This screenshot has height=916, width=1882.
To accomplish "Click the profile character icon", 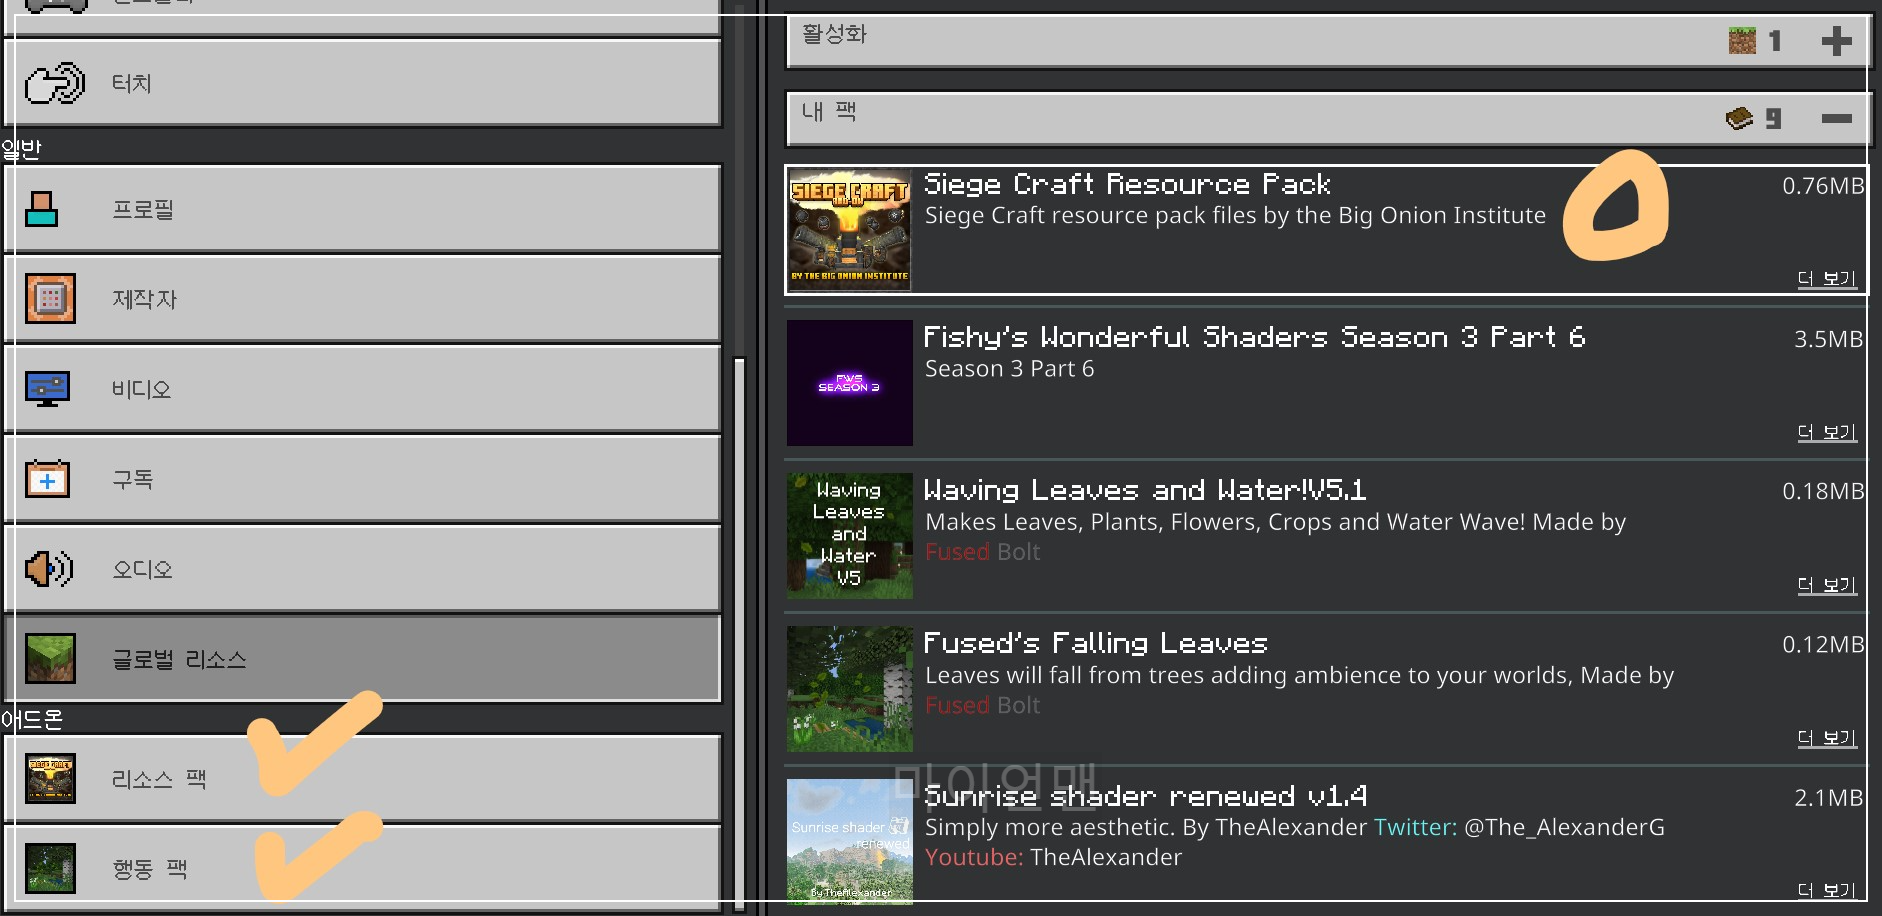I will (x=42, y=209).
